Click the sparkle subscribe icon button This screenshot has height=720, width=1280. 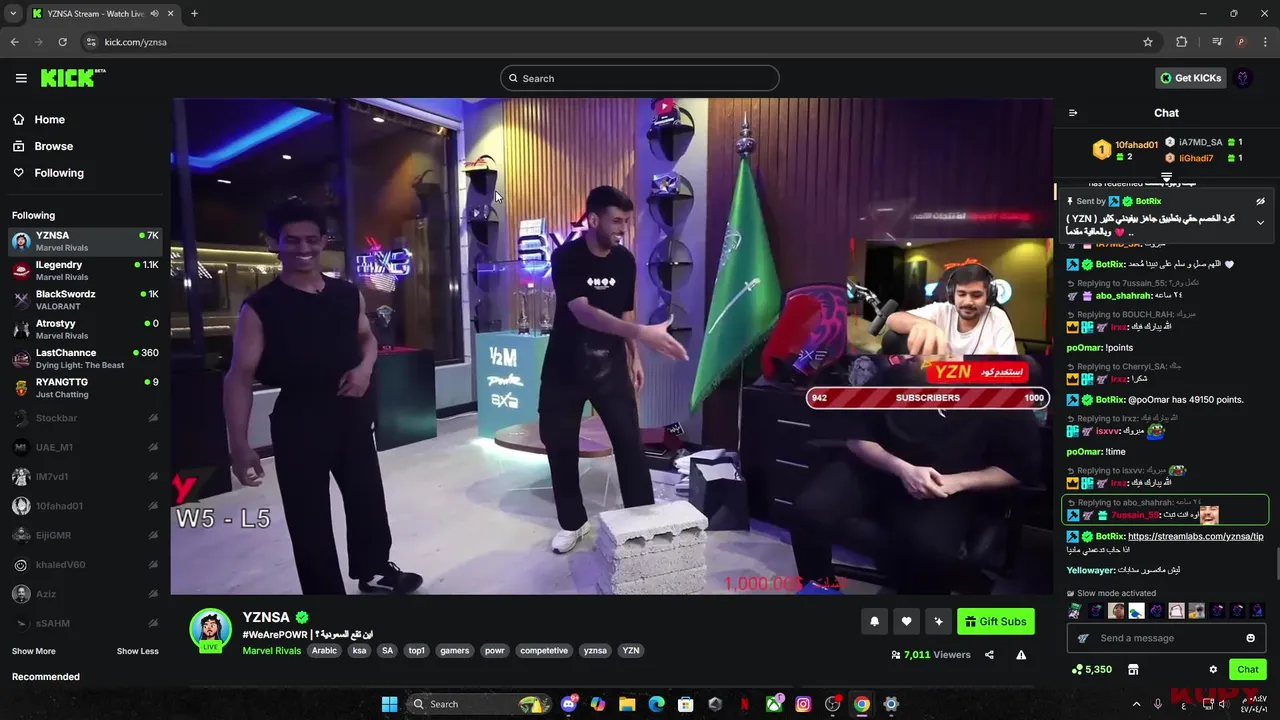click(938, 621)
